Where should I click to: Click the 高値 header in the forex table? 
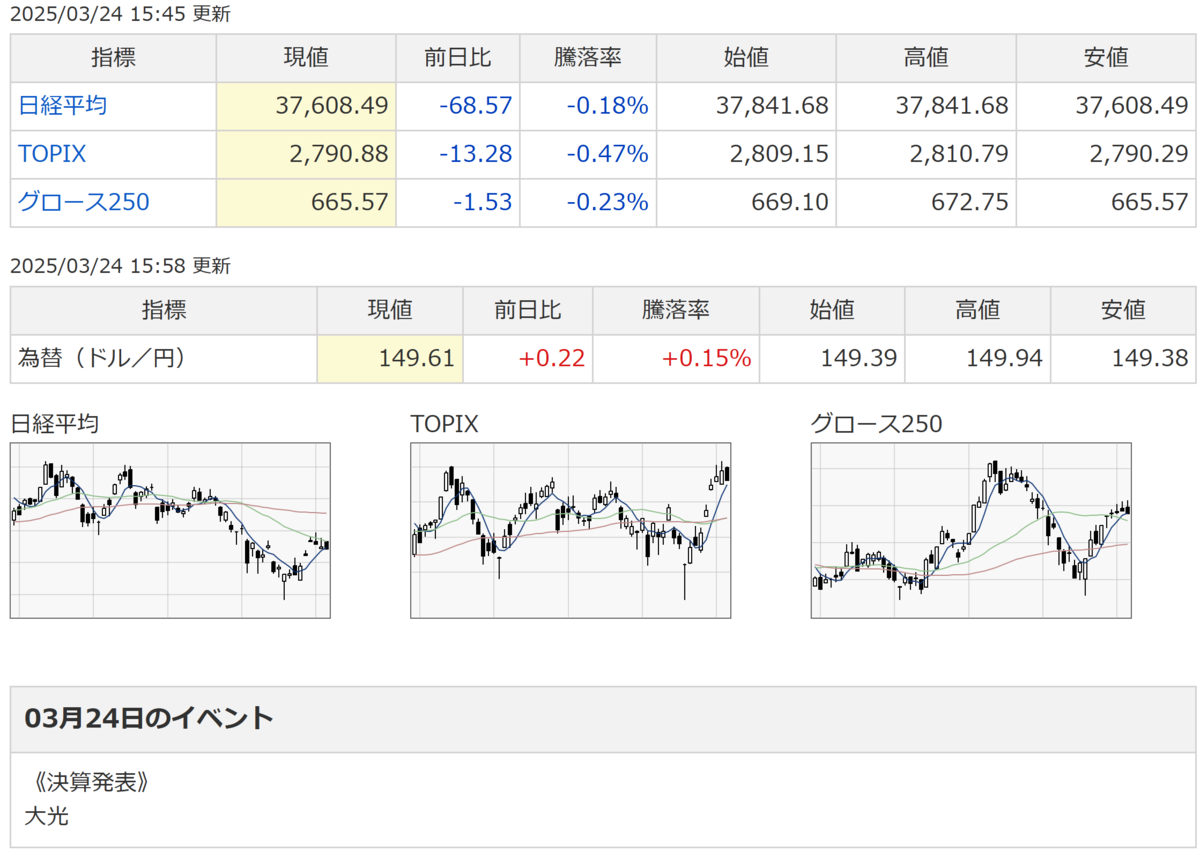(x=977, y=311)
